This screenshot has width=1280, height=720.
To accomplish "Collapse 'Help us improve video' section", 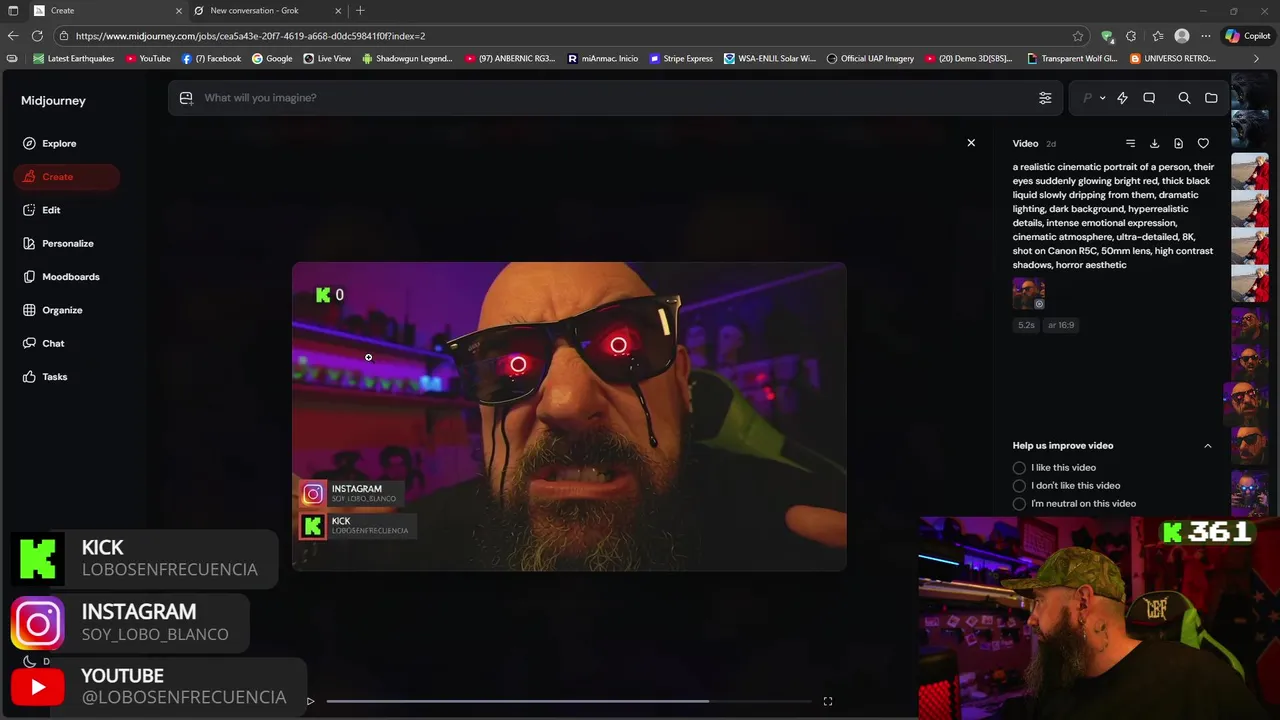I will 1207,446.
